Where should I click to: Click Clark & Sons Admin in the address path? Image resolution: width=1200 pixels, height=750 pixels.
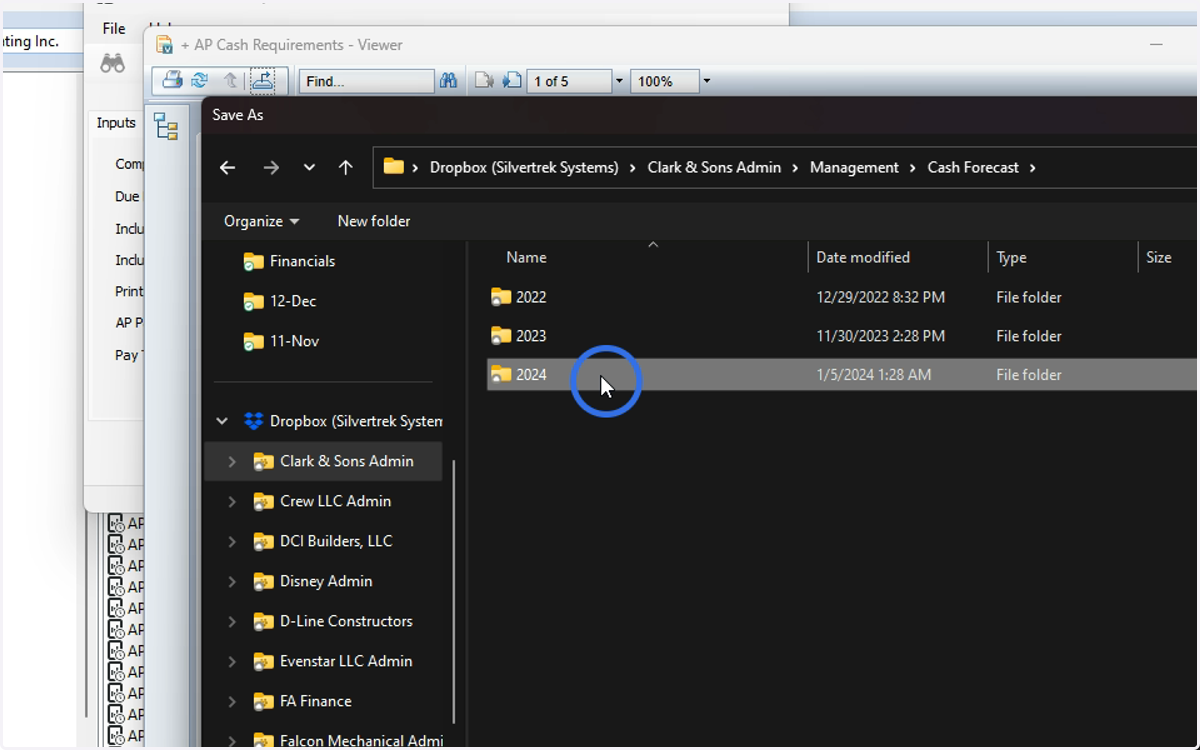[x=714, y=167]
